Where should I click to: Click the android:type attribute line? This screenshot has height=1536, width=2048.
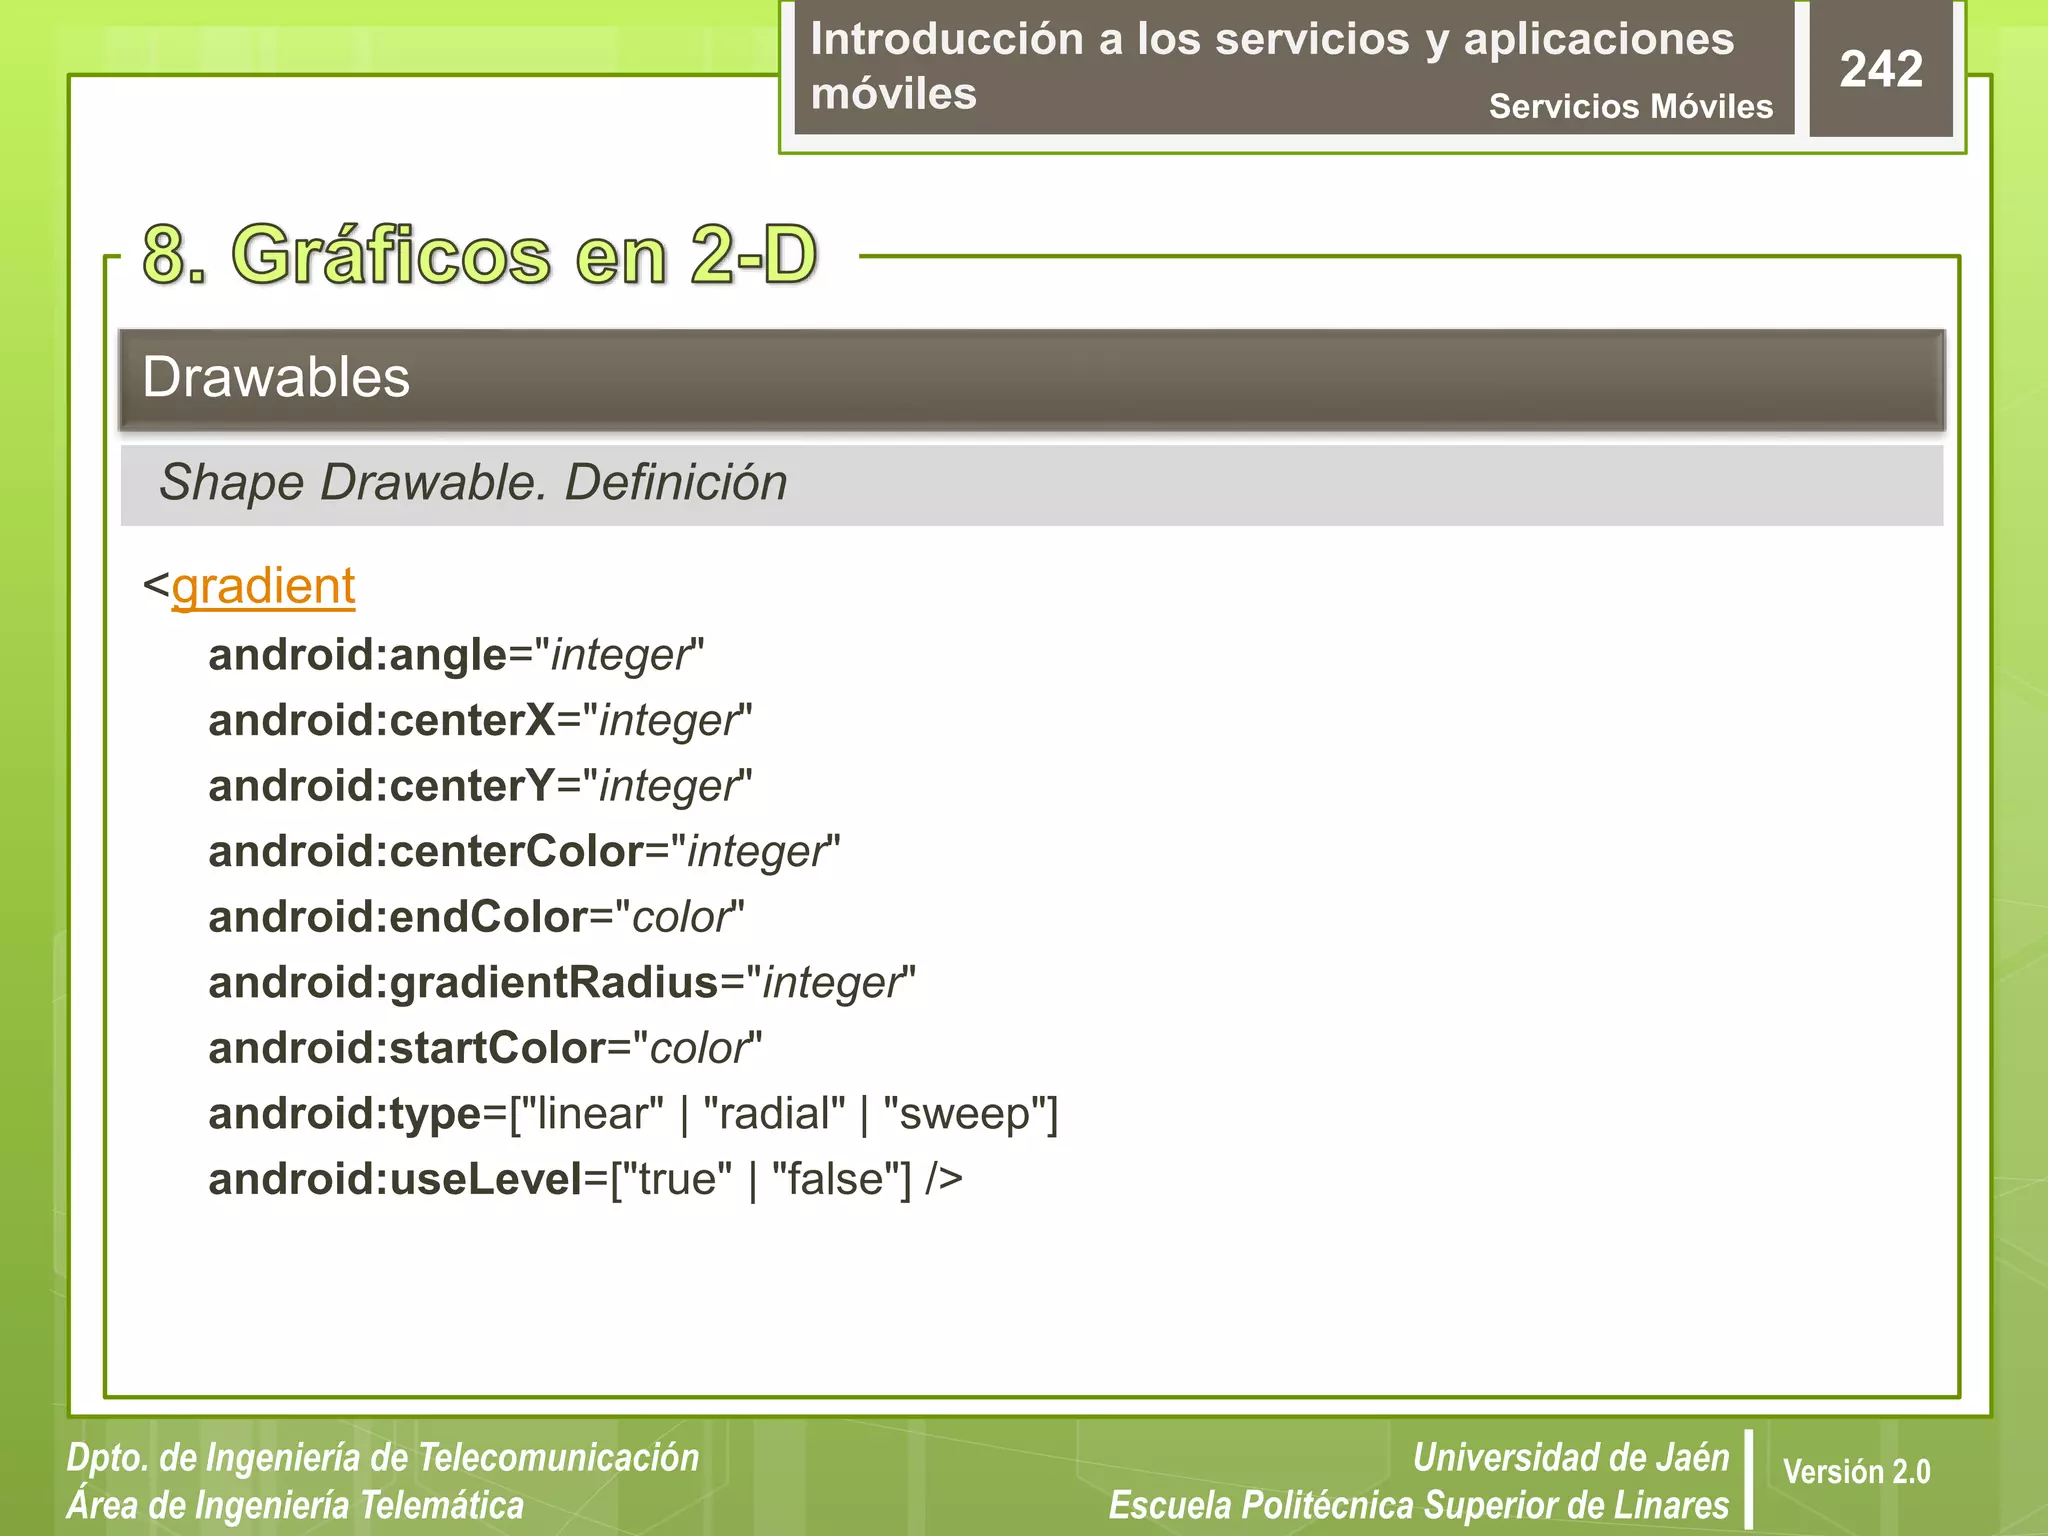(633, 1114)
